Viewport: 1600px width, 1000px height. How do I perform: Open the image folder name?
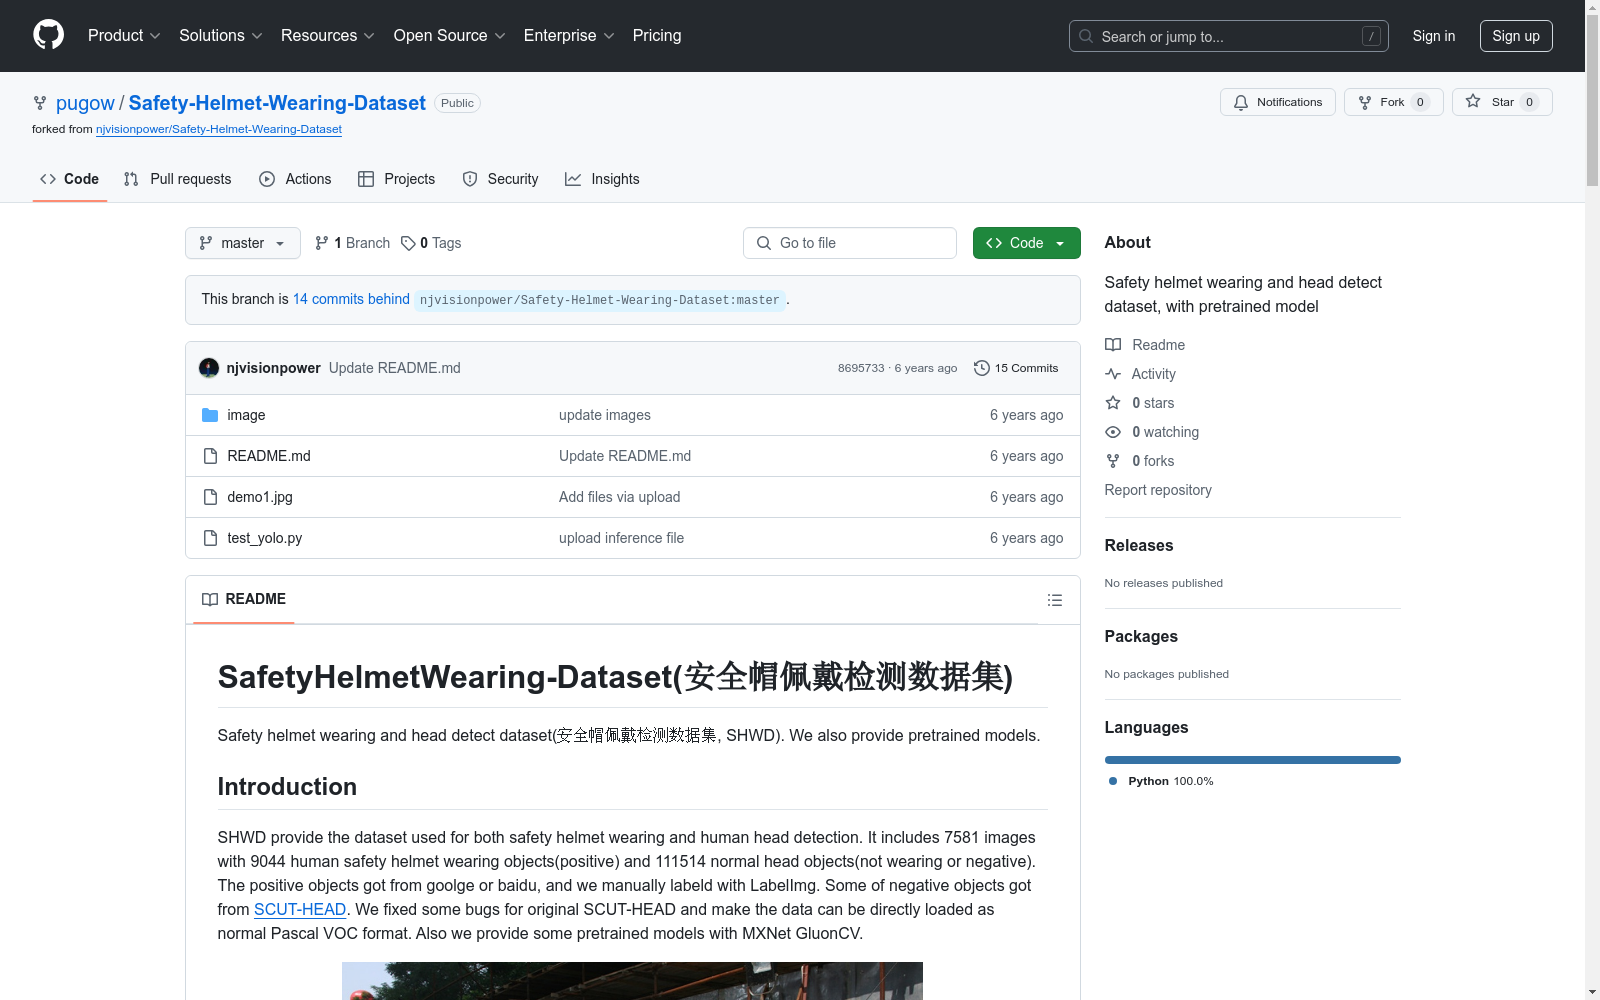[x=246, y=415]
